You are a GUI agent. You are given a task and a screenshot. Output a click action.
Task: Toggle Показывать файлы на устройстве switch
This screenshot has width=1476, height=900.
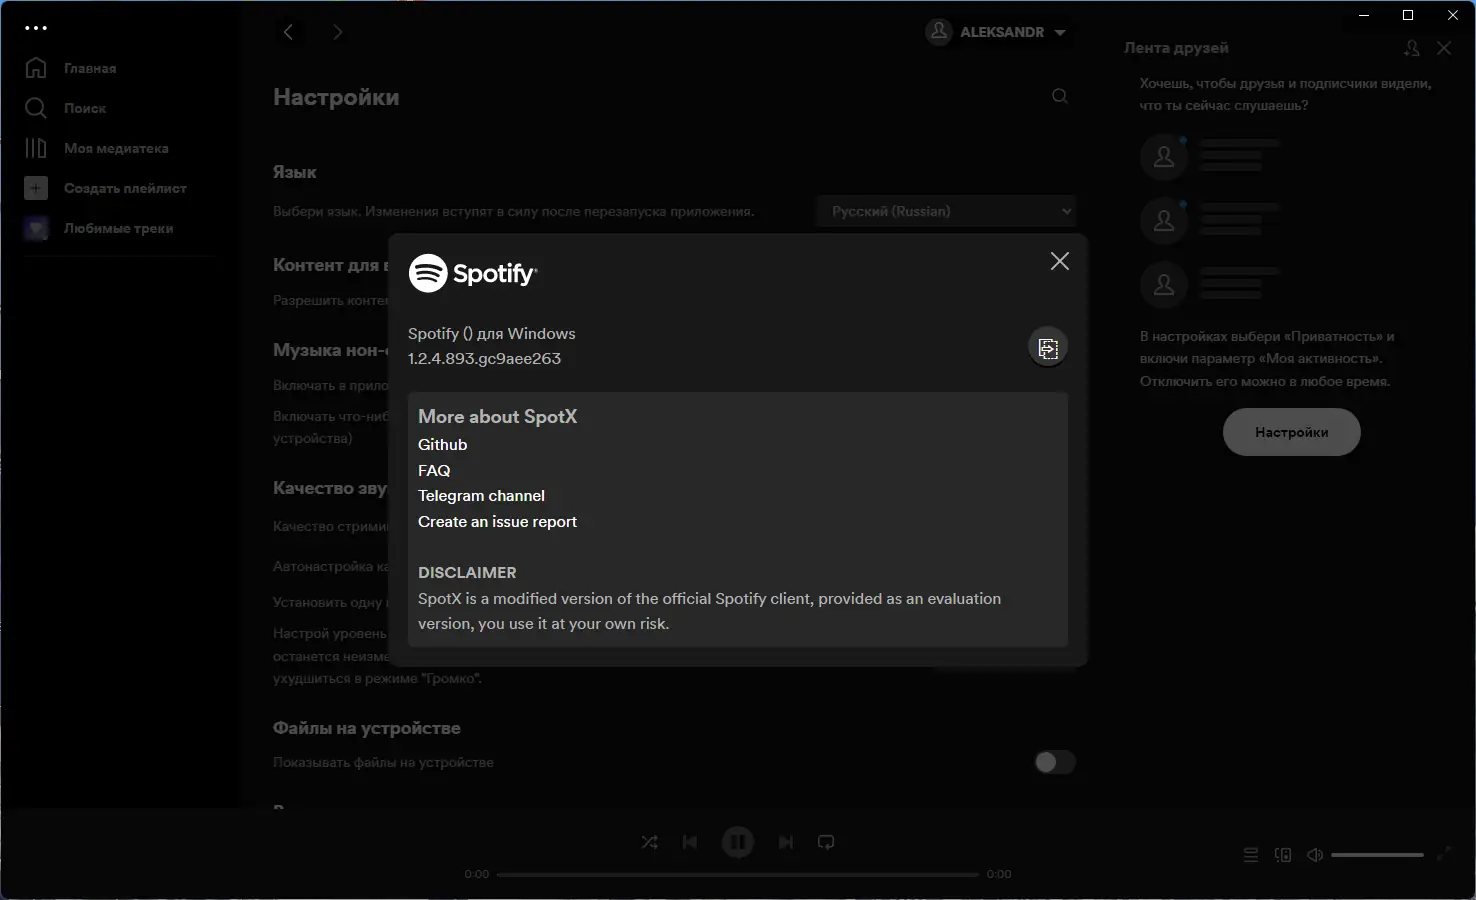[1055, 762]
